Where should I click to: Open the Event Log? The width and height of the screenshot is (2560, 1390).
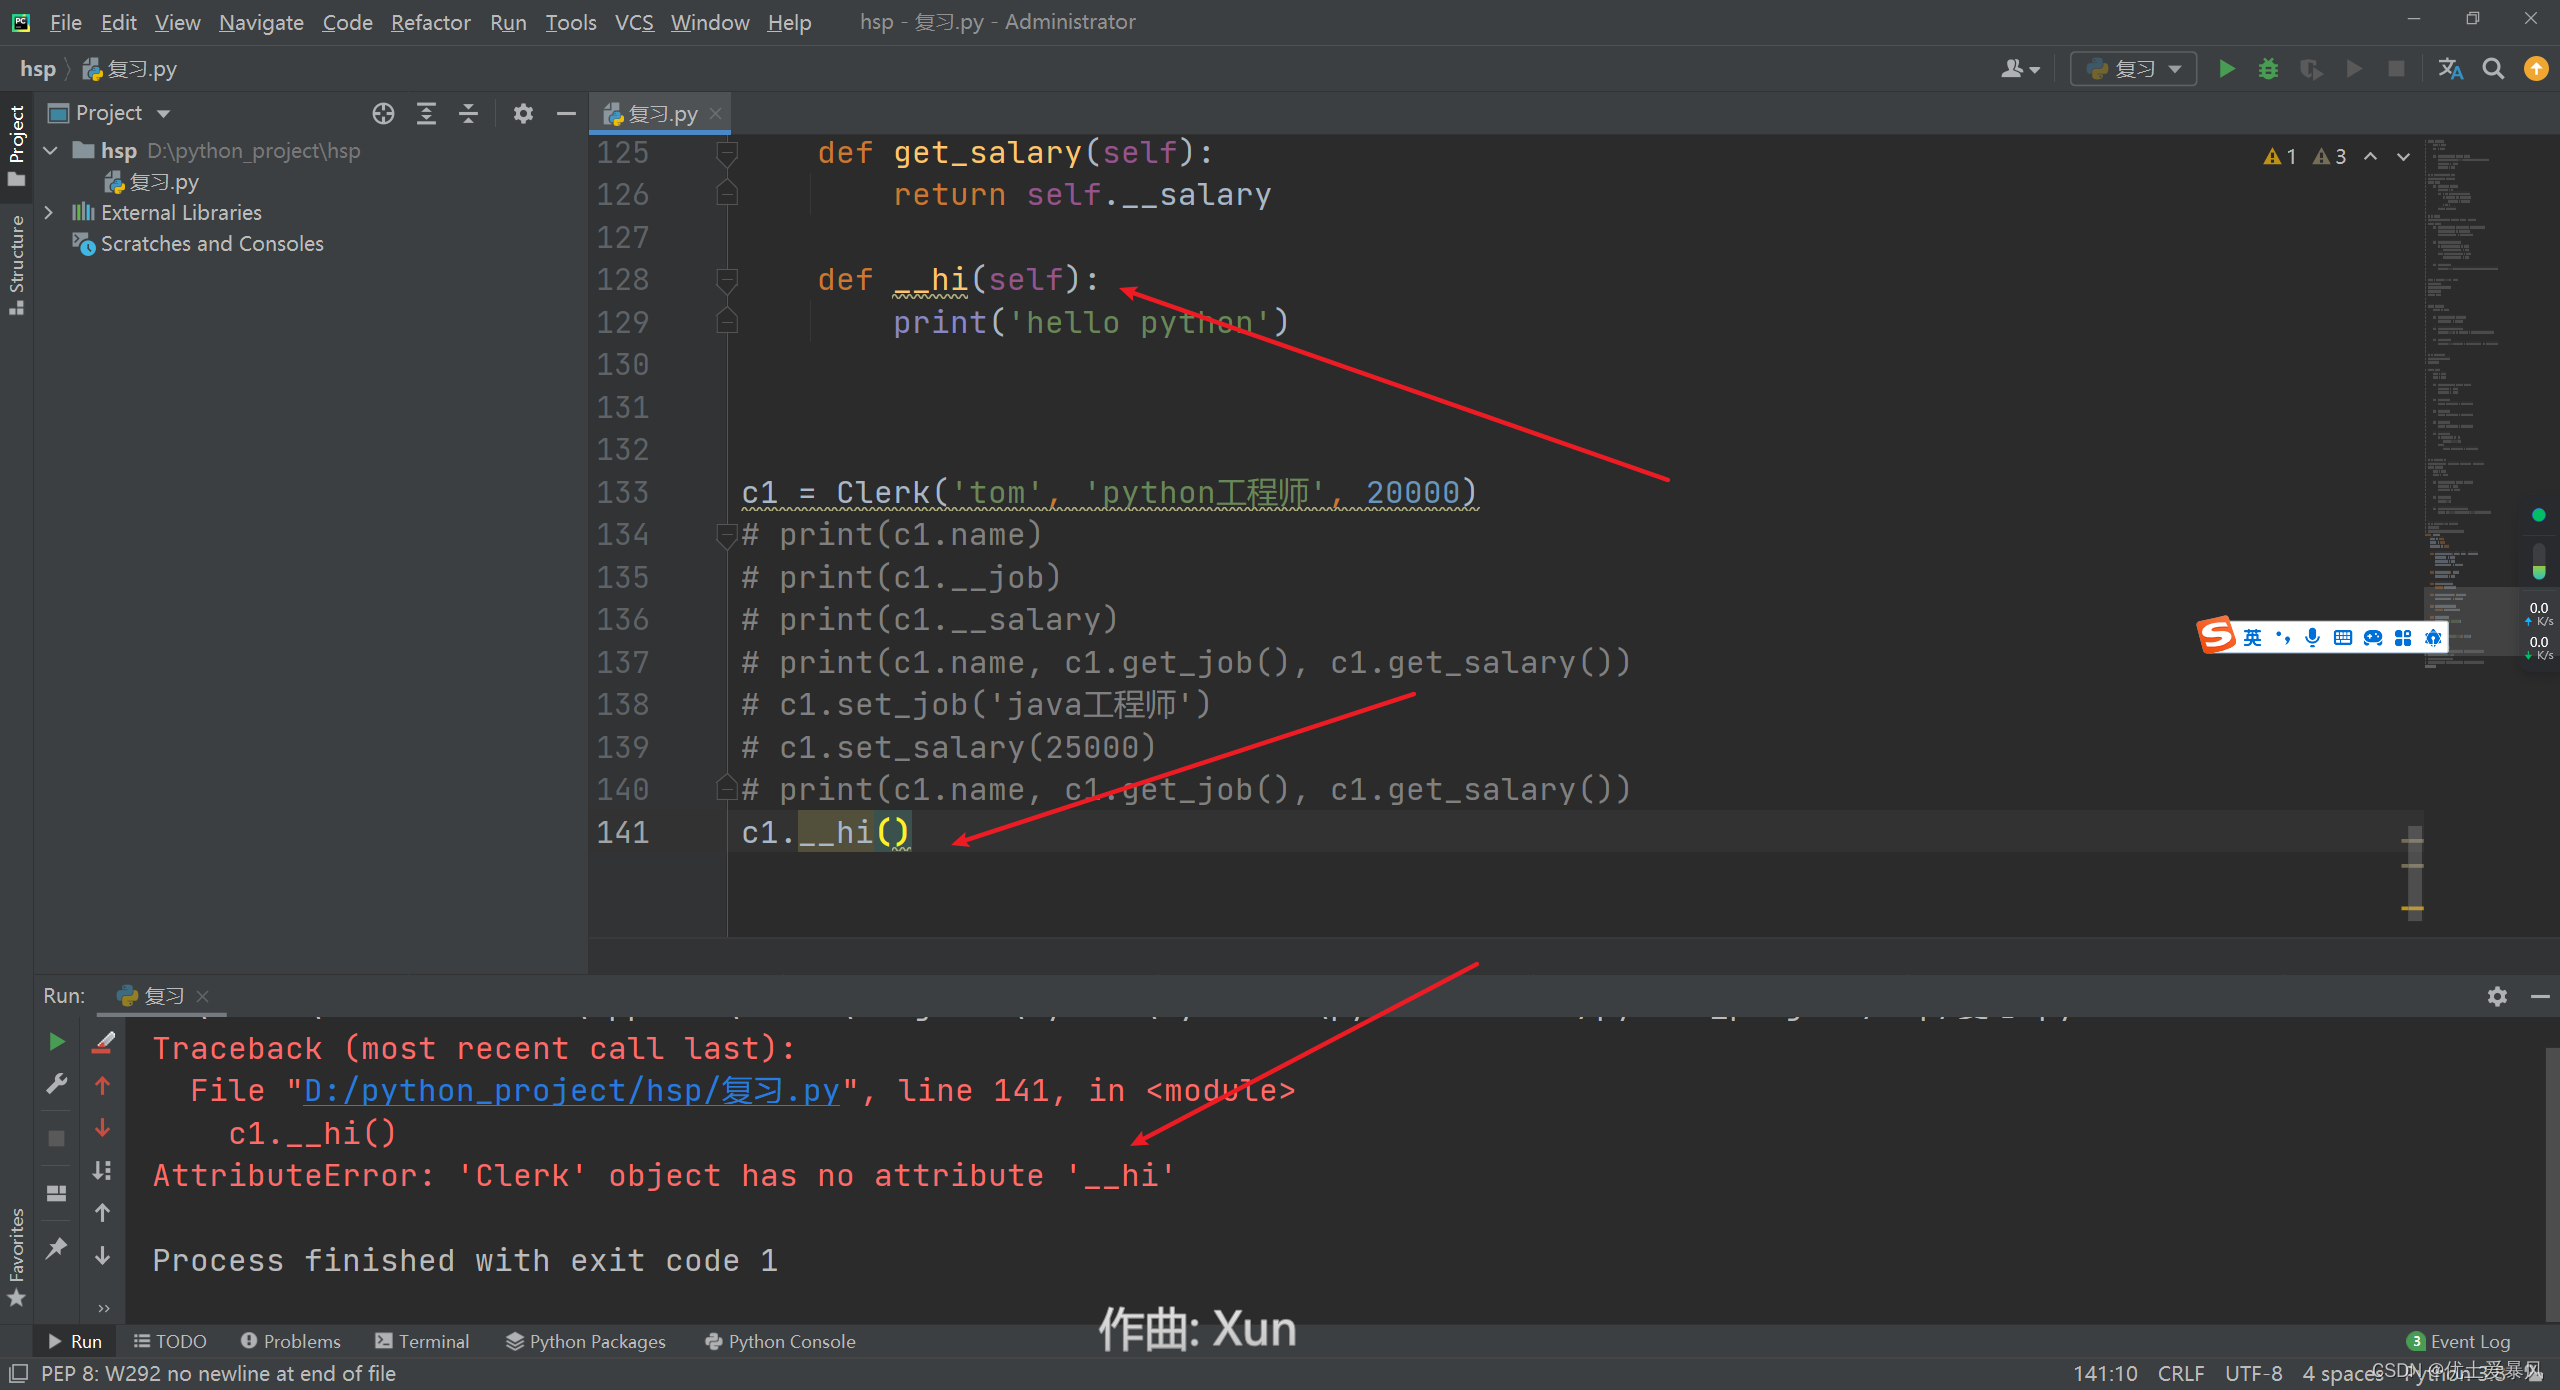click(x=2459, y=1341)
